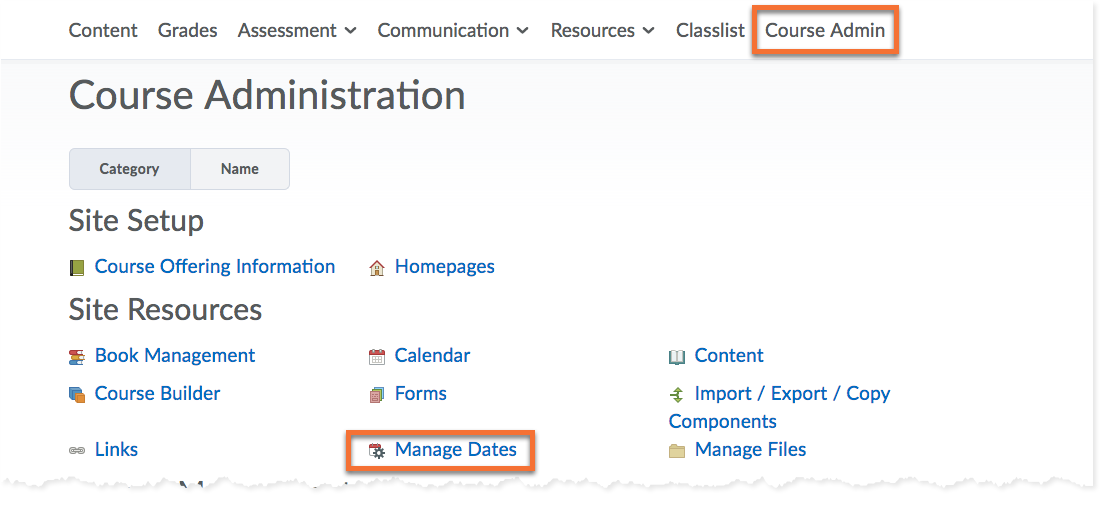Open Course Admin in the navbar
1100x519 pixels.
tap(825, 30)
